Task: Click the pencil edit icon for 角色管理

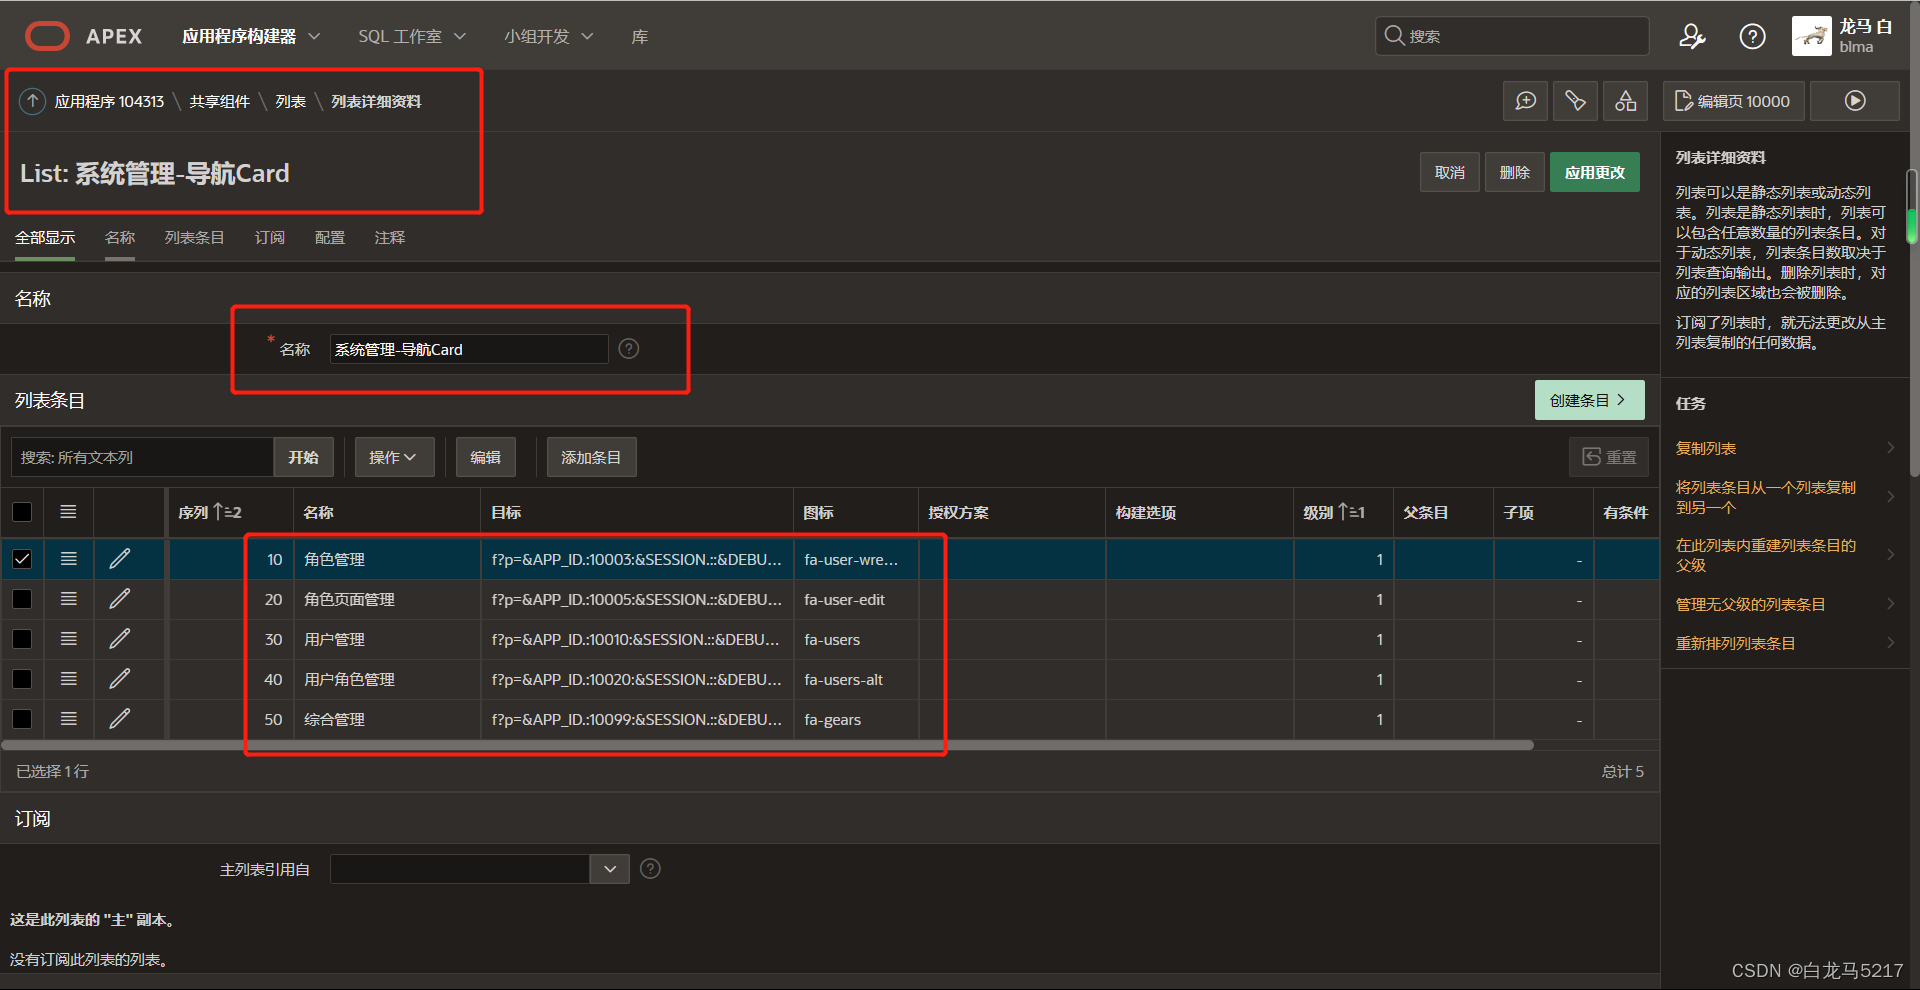Action: 120,559
